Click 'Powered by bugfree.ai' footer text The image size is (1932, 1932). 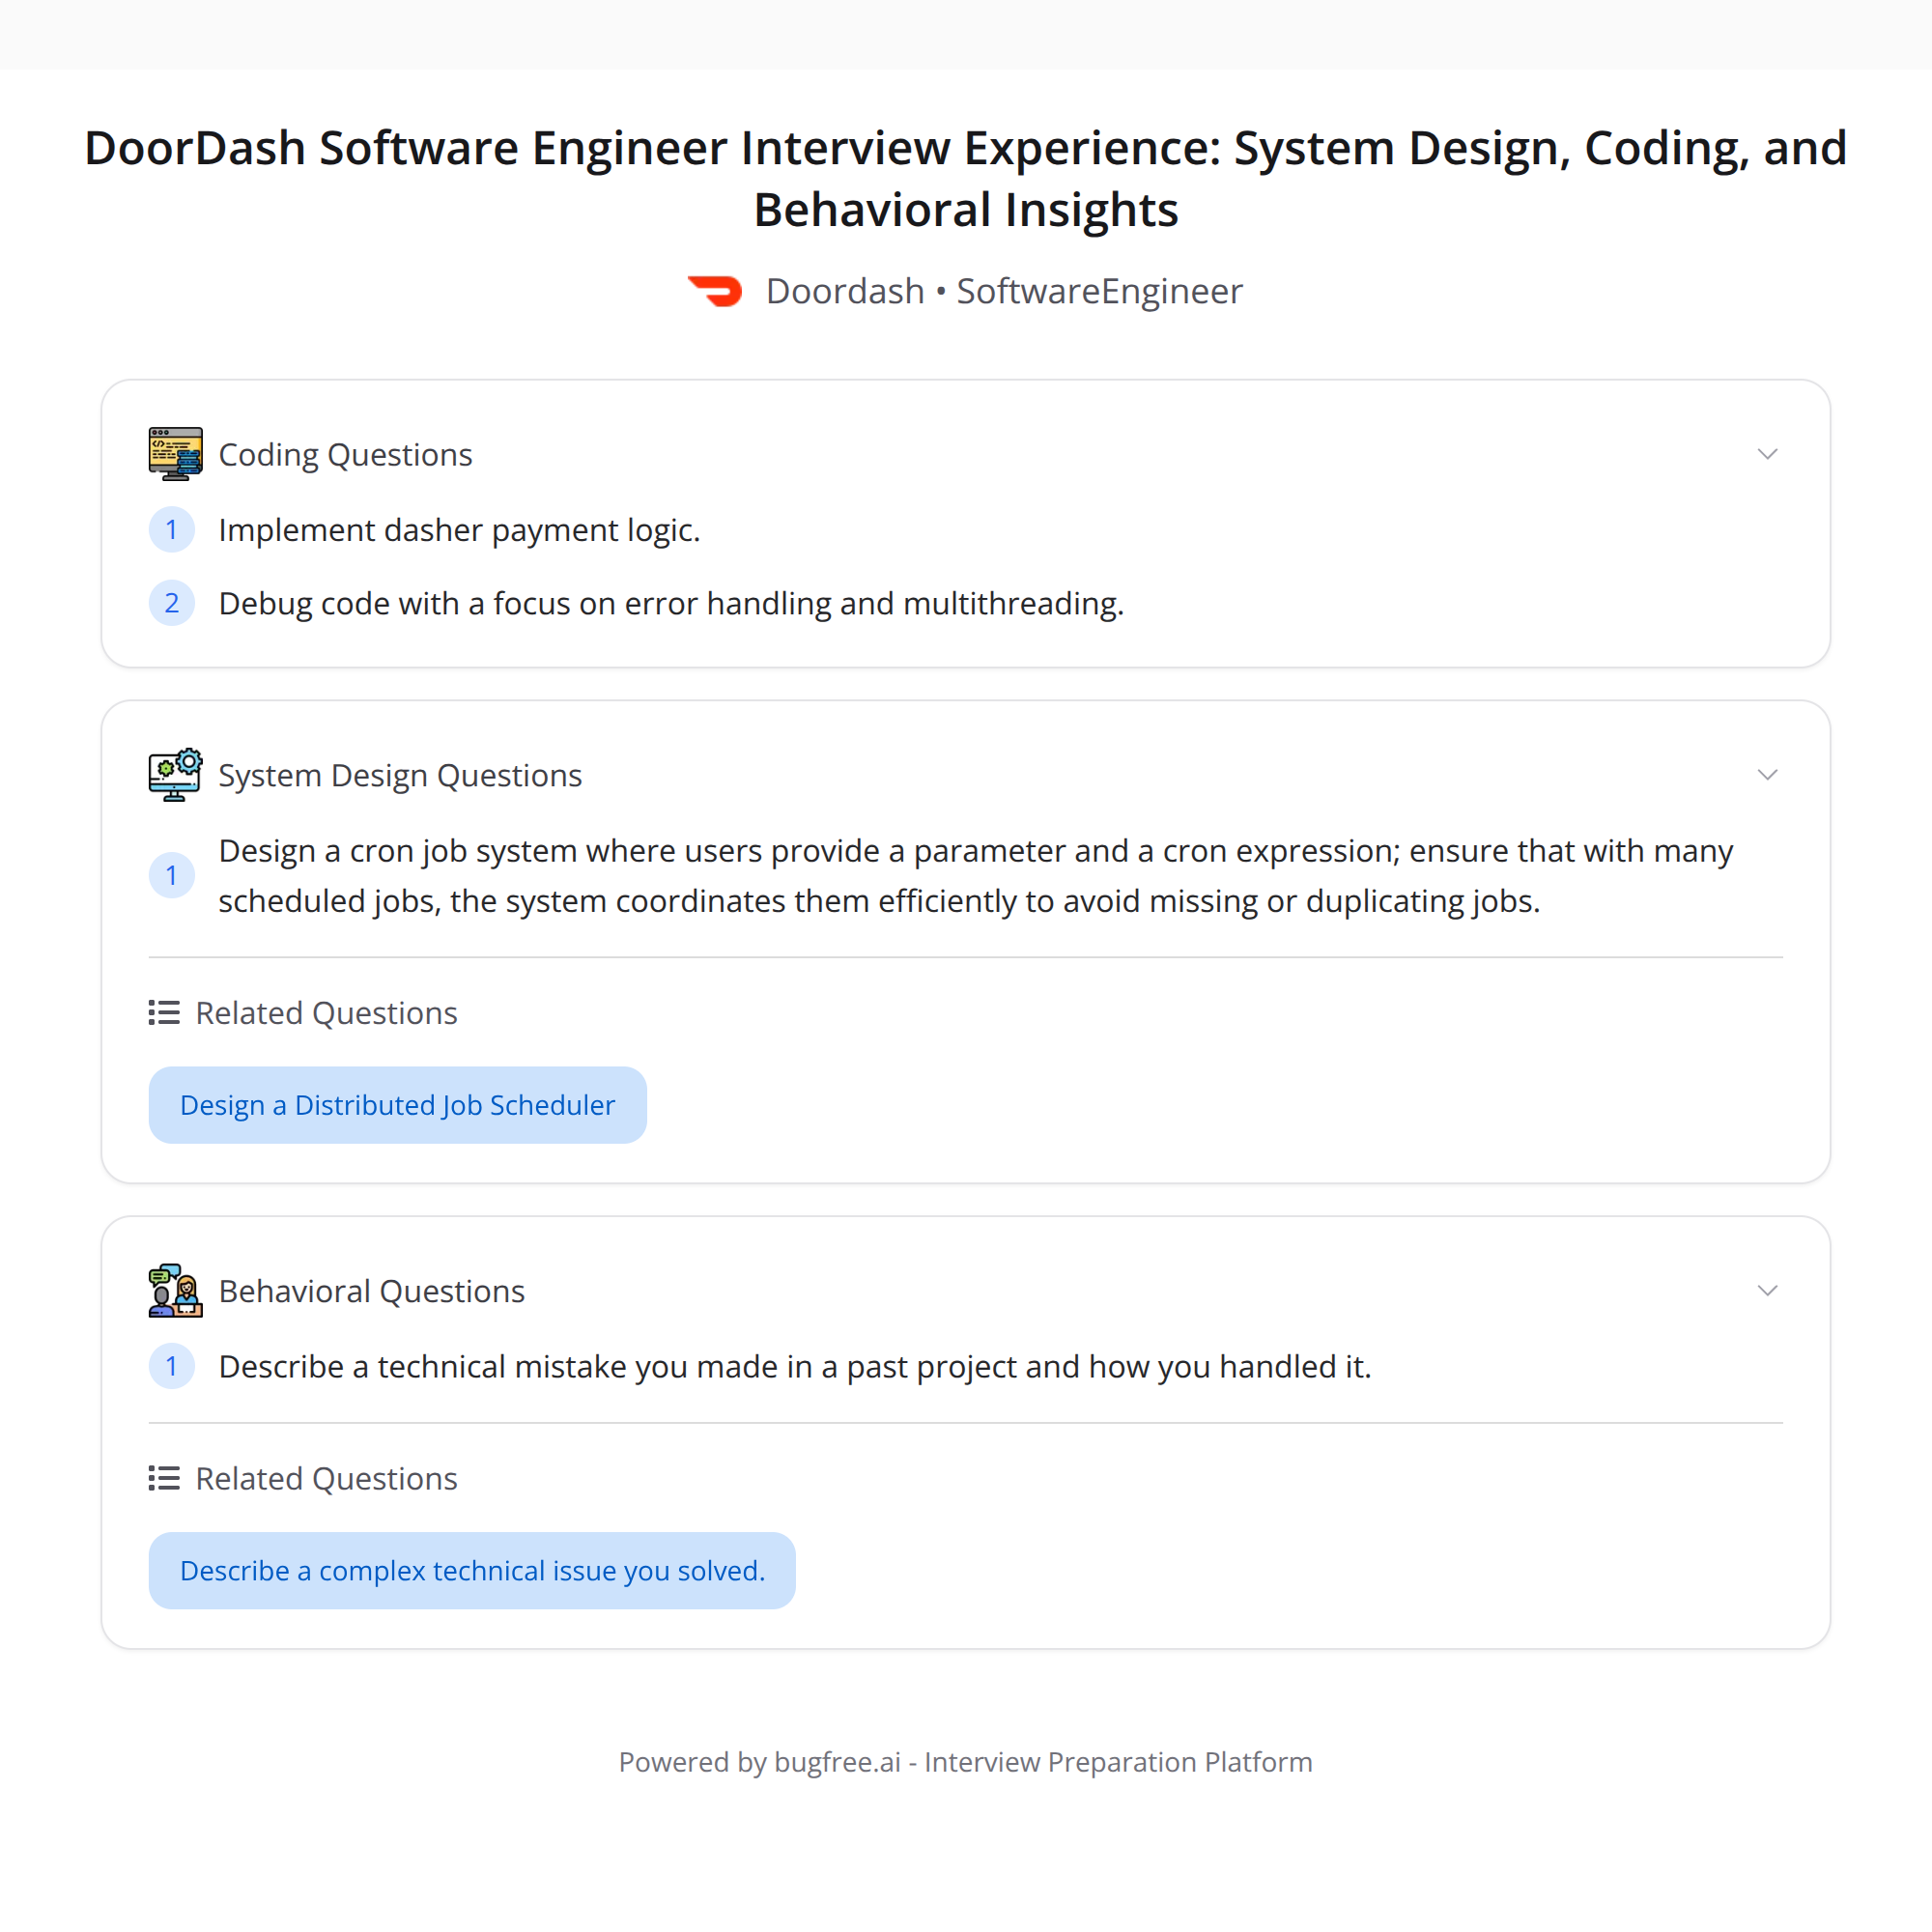[966, 1762]
